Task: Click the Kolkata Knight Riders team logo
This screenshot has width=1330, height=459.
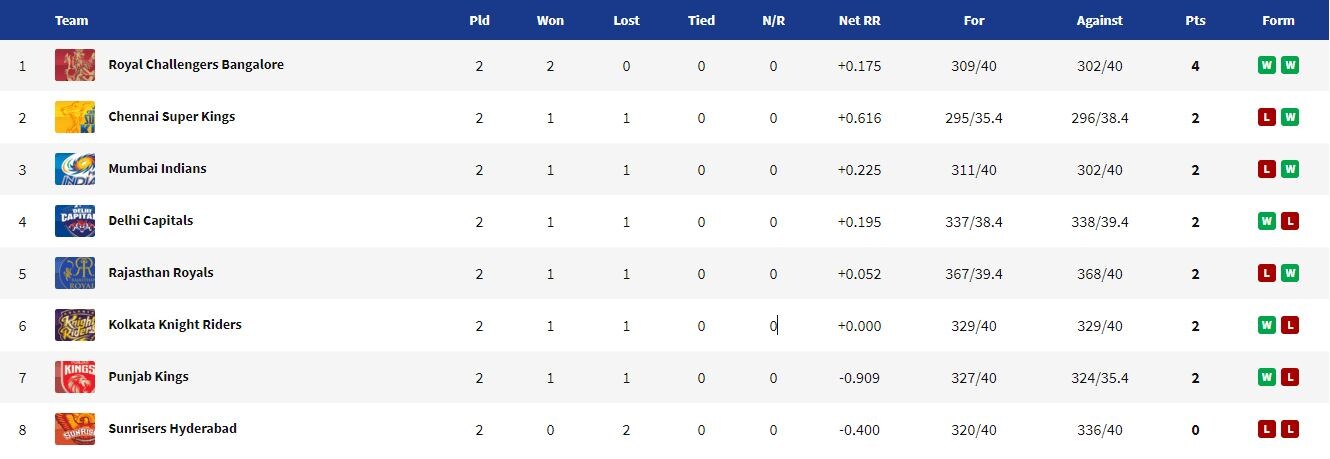Action: pyautogui.click(x=75, y=326)
